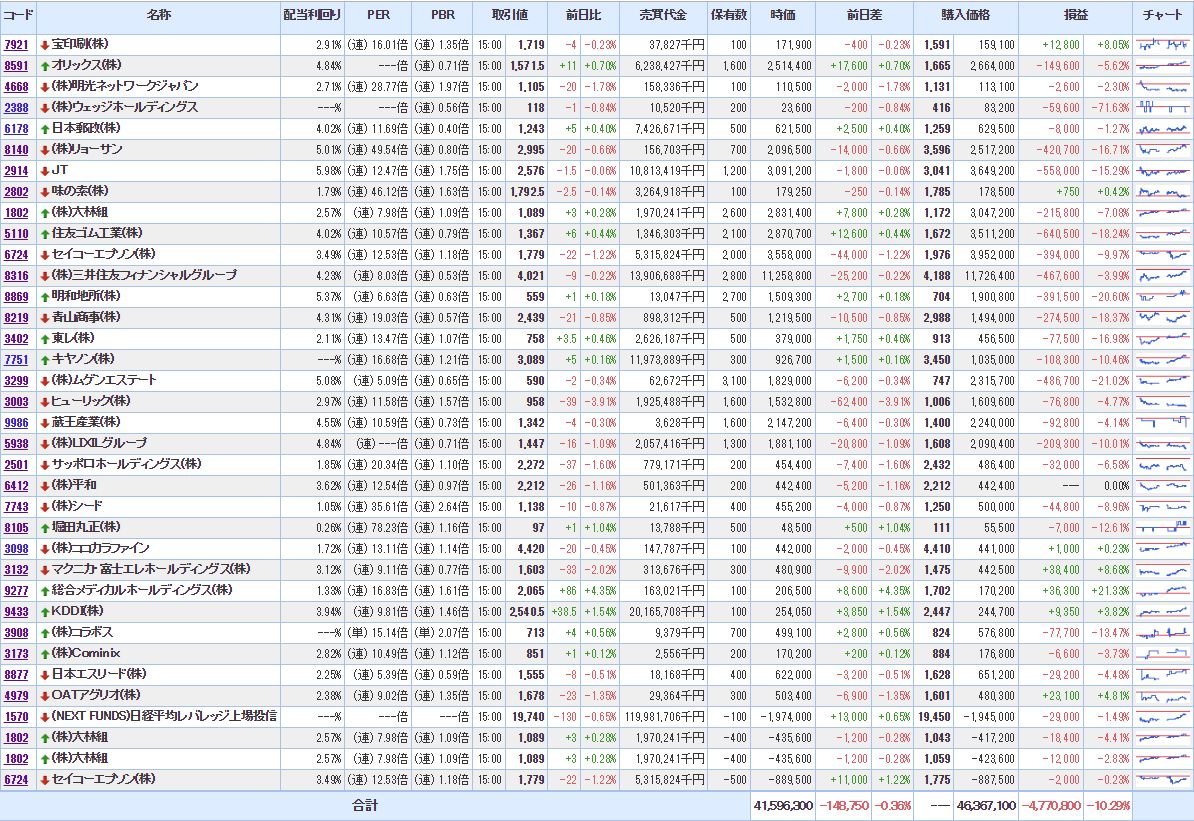Click the green up arrow beside オリックス(株)
Image resolution: width=1194 pixels, height=821 pixels.
[44, 66]
